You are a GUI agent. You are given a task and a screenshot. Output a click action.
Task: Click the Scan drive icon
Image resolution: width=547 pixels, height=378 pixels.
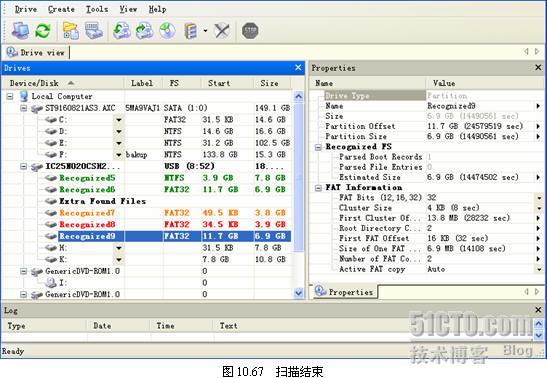[93, 31]
